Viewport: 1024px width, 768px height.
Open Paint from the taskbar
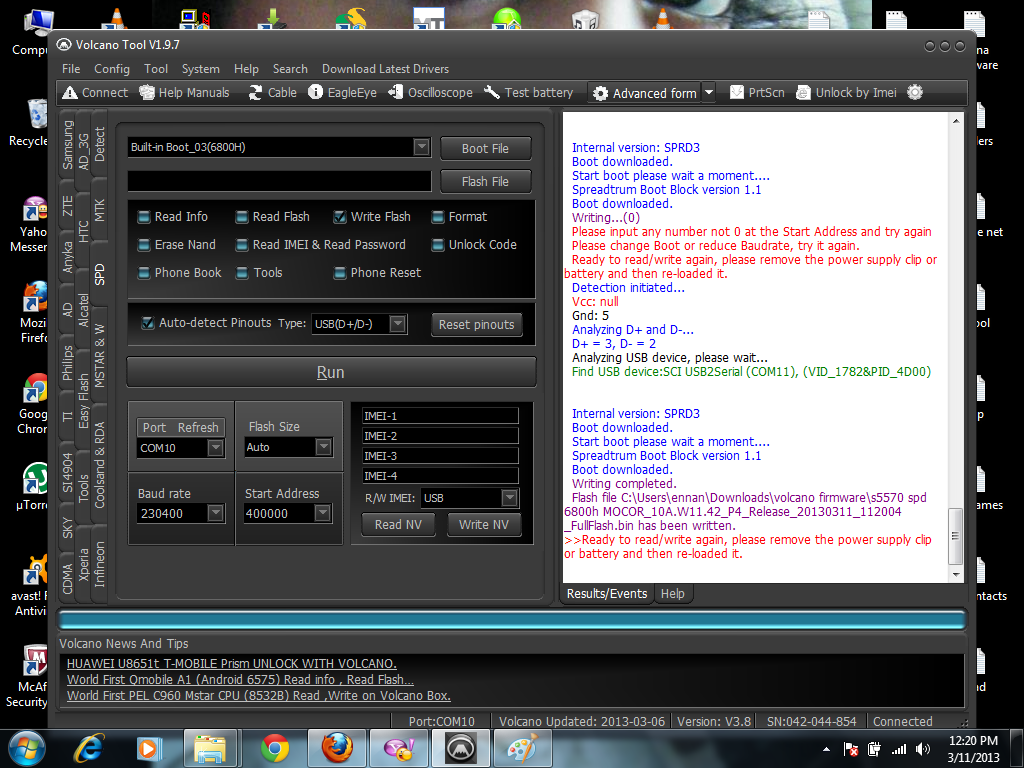[522, 748]
